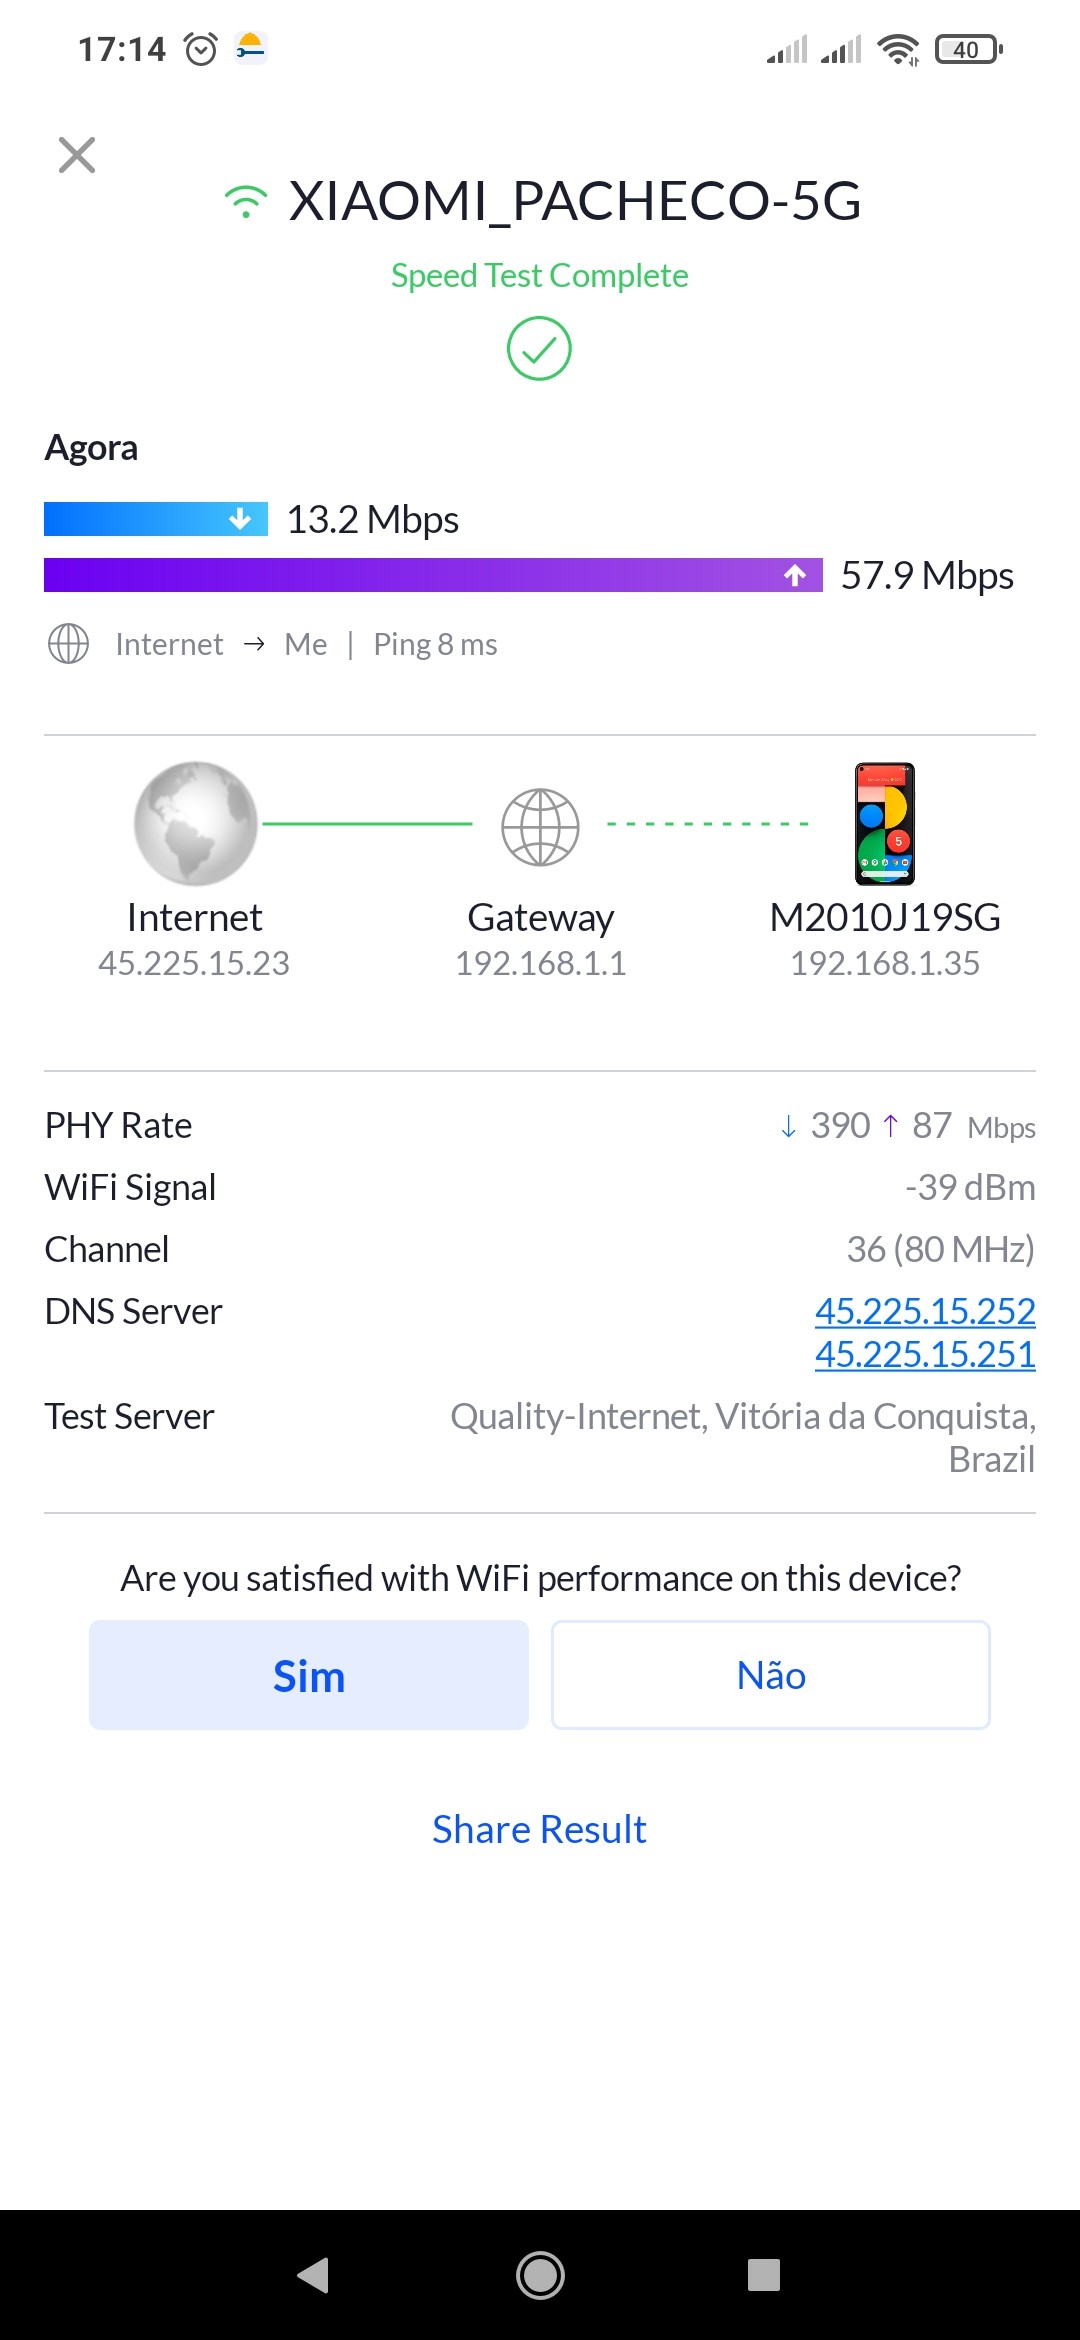Tap the green checkmark completion icon
This screenshot has height=2340, width=1080.
[539, 349]
